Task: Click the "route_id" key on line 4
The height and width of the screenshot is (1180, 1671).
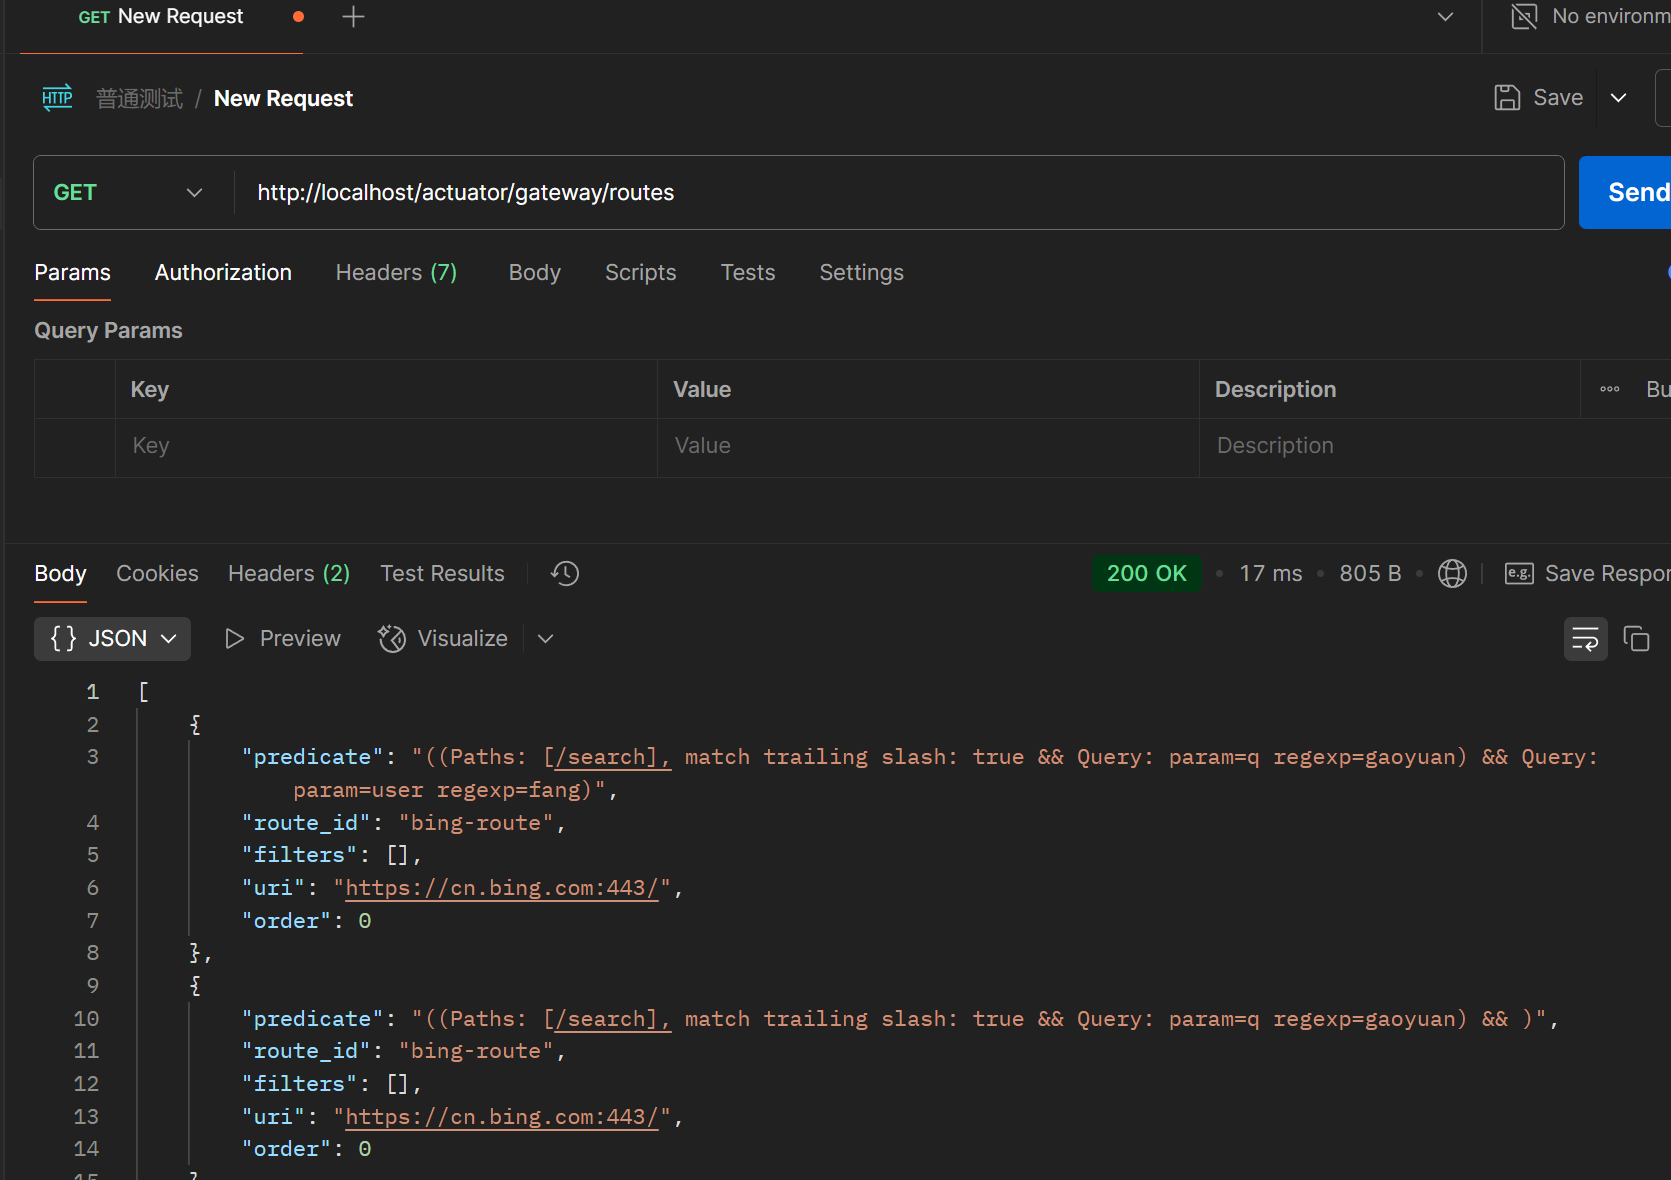Action: (306, 823)
